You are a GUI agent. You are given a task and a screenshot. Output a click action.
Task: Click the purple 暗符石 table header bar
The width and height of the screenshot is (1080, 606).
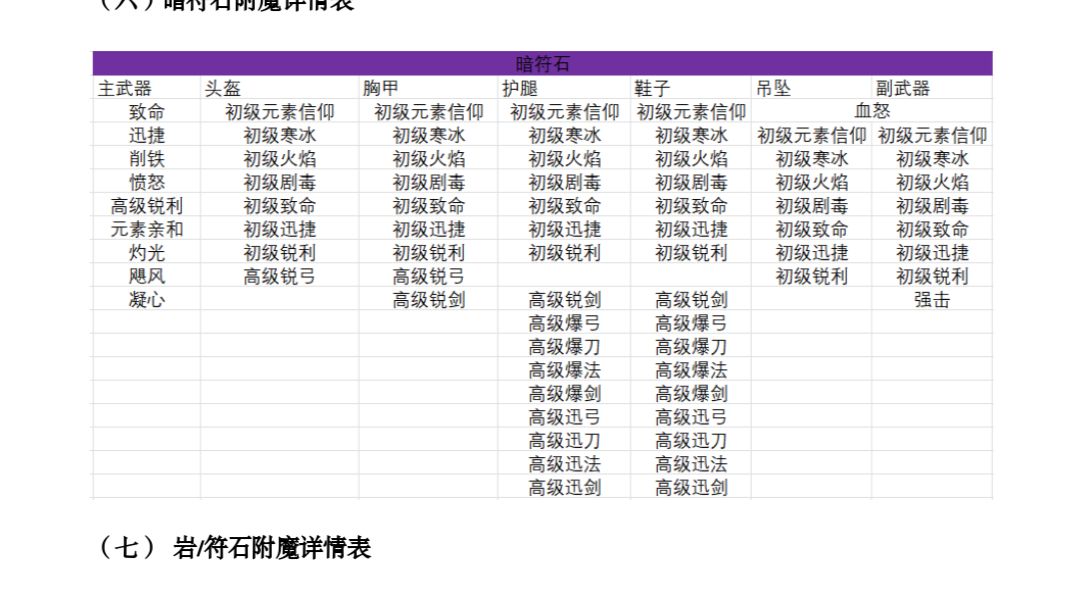point(542,63)
